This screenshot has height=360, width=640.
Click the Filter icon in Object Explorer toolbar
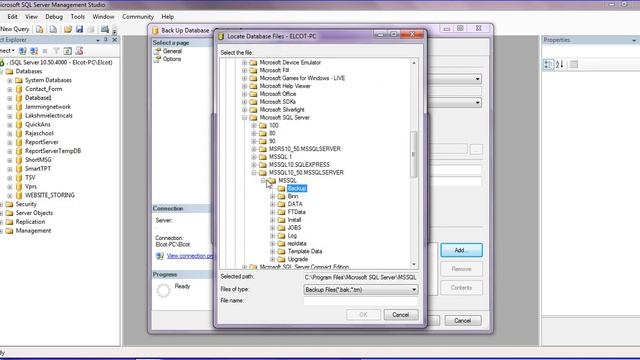coord(56,51)
